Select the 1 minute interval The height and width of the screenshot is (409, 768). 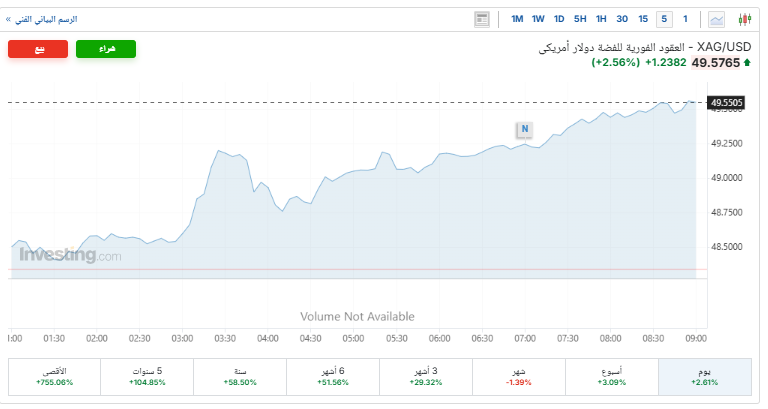(685, 19)
